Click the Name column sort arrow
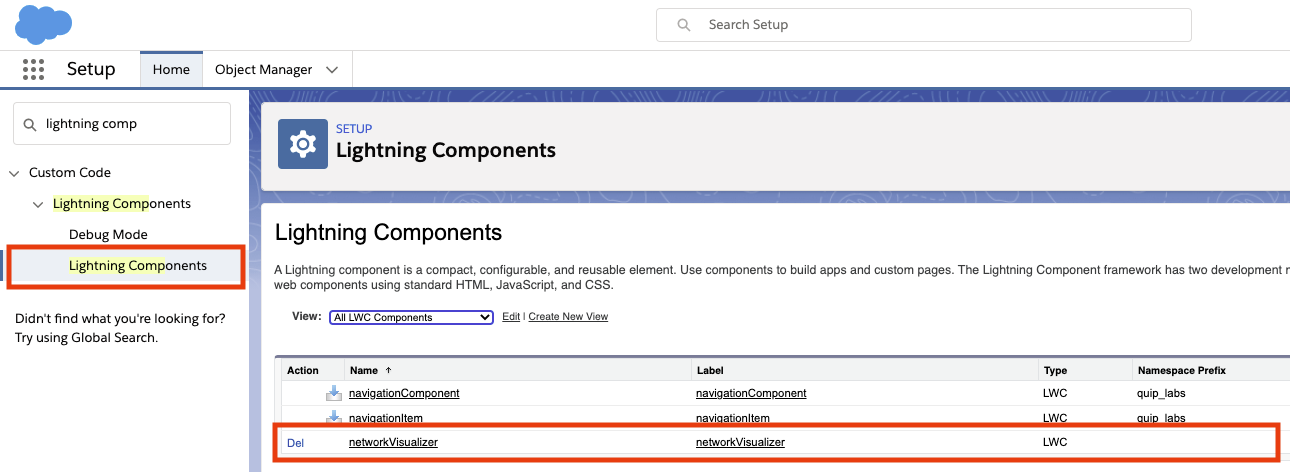Viewport: 1290px width, 472px height. 388,371
